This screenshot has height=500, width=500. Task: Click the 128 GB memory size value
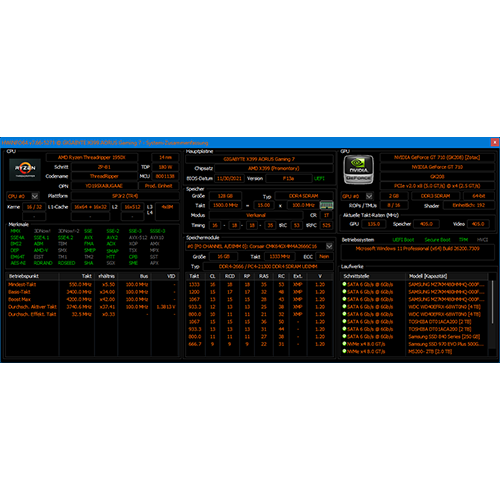point(225,196)
